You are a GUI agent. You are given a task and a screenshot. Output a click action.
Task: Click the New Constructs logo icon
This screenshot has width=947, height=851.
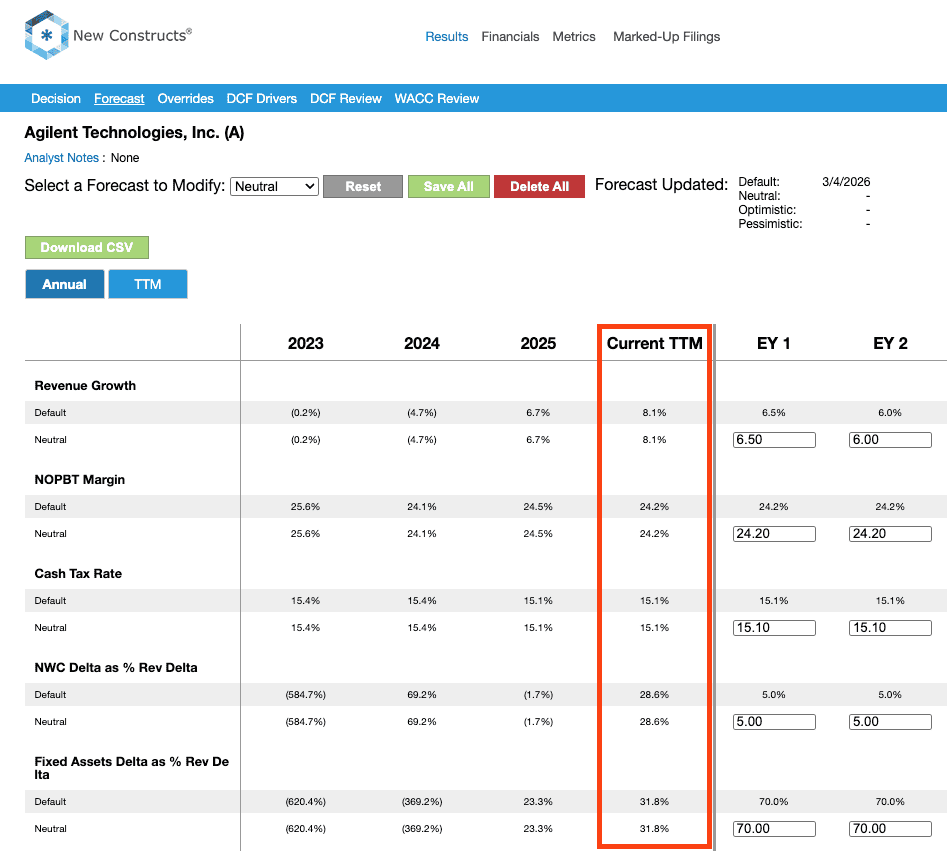(x=46, y=36)
